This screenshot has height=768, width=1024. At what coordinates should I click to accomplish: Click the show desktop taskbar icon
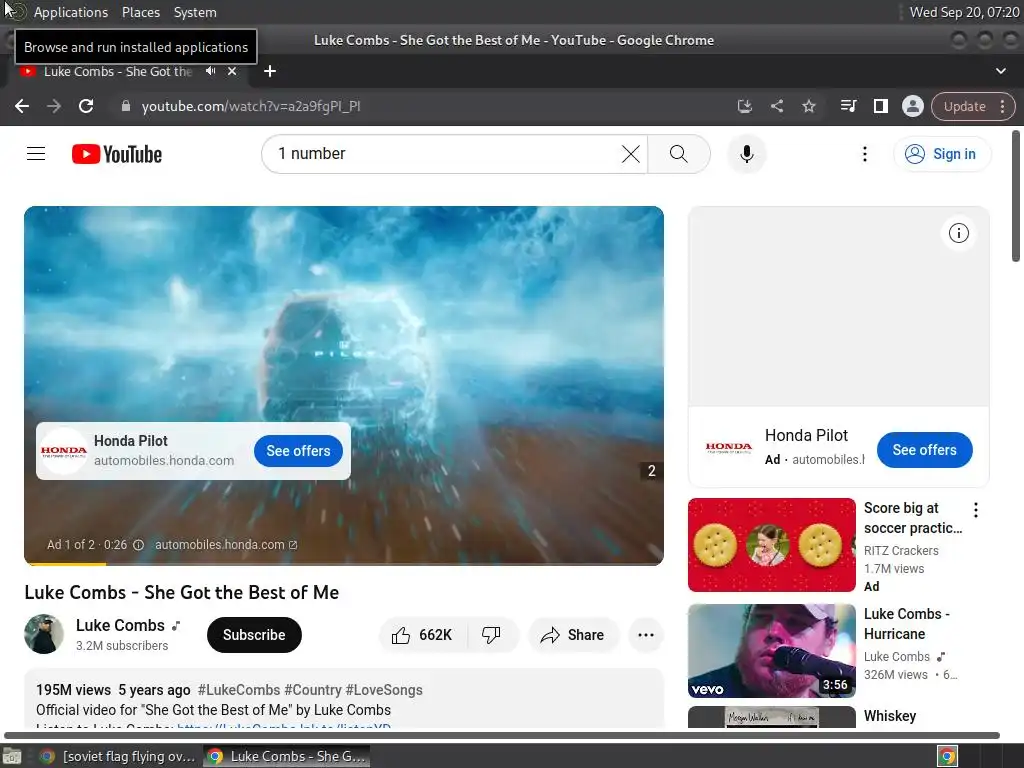(x=12, y=757)
